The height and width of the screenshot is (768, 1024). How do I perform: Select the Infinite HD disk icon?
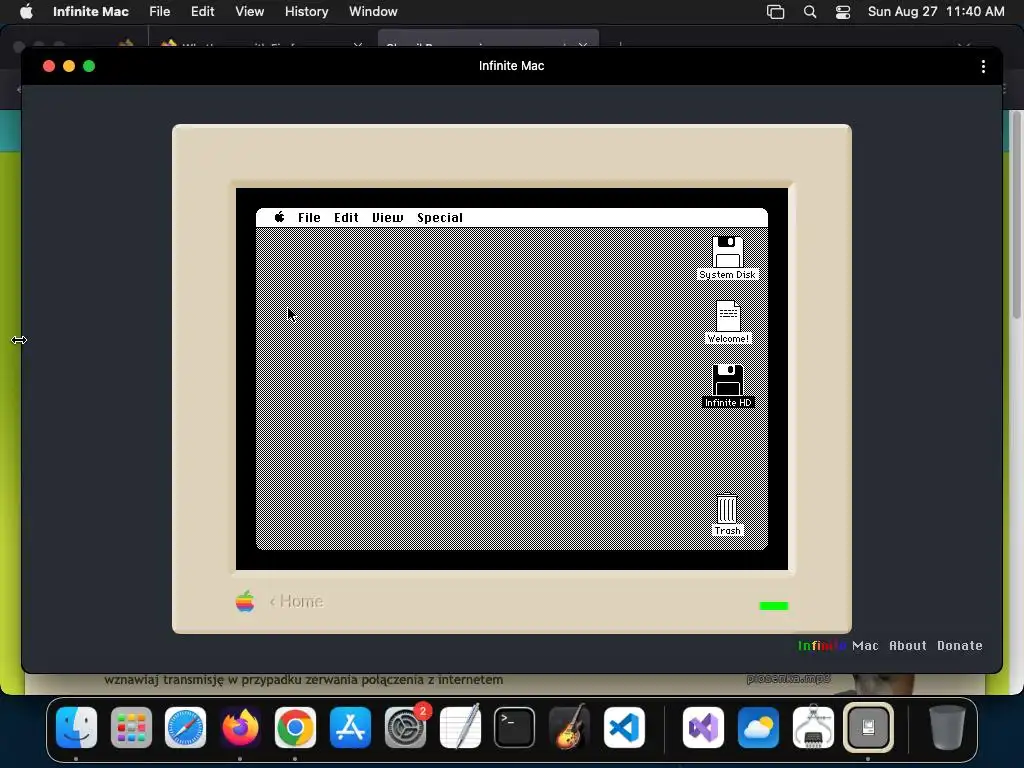tap(728, 380)
